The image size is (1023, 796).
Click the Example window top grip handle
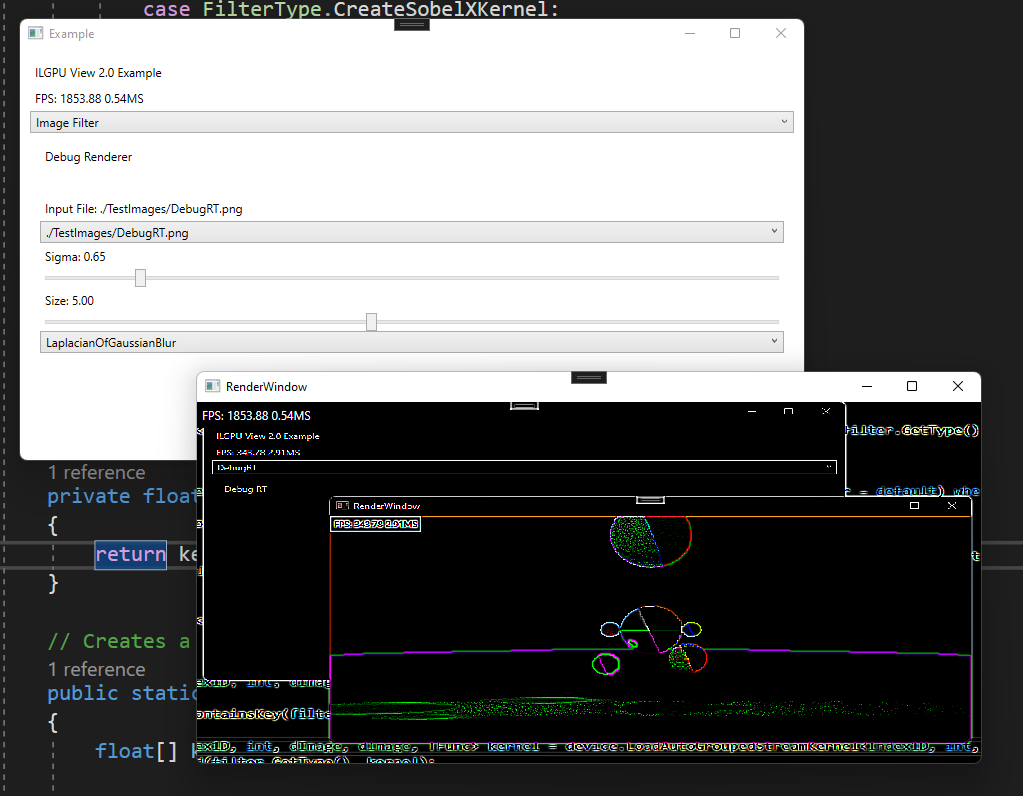(x=412, y=25)
